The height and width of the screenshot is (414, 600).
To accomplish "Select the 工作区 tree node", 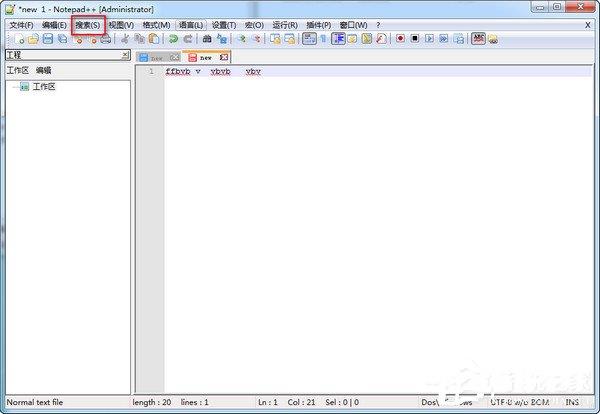I will point(44,87).
